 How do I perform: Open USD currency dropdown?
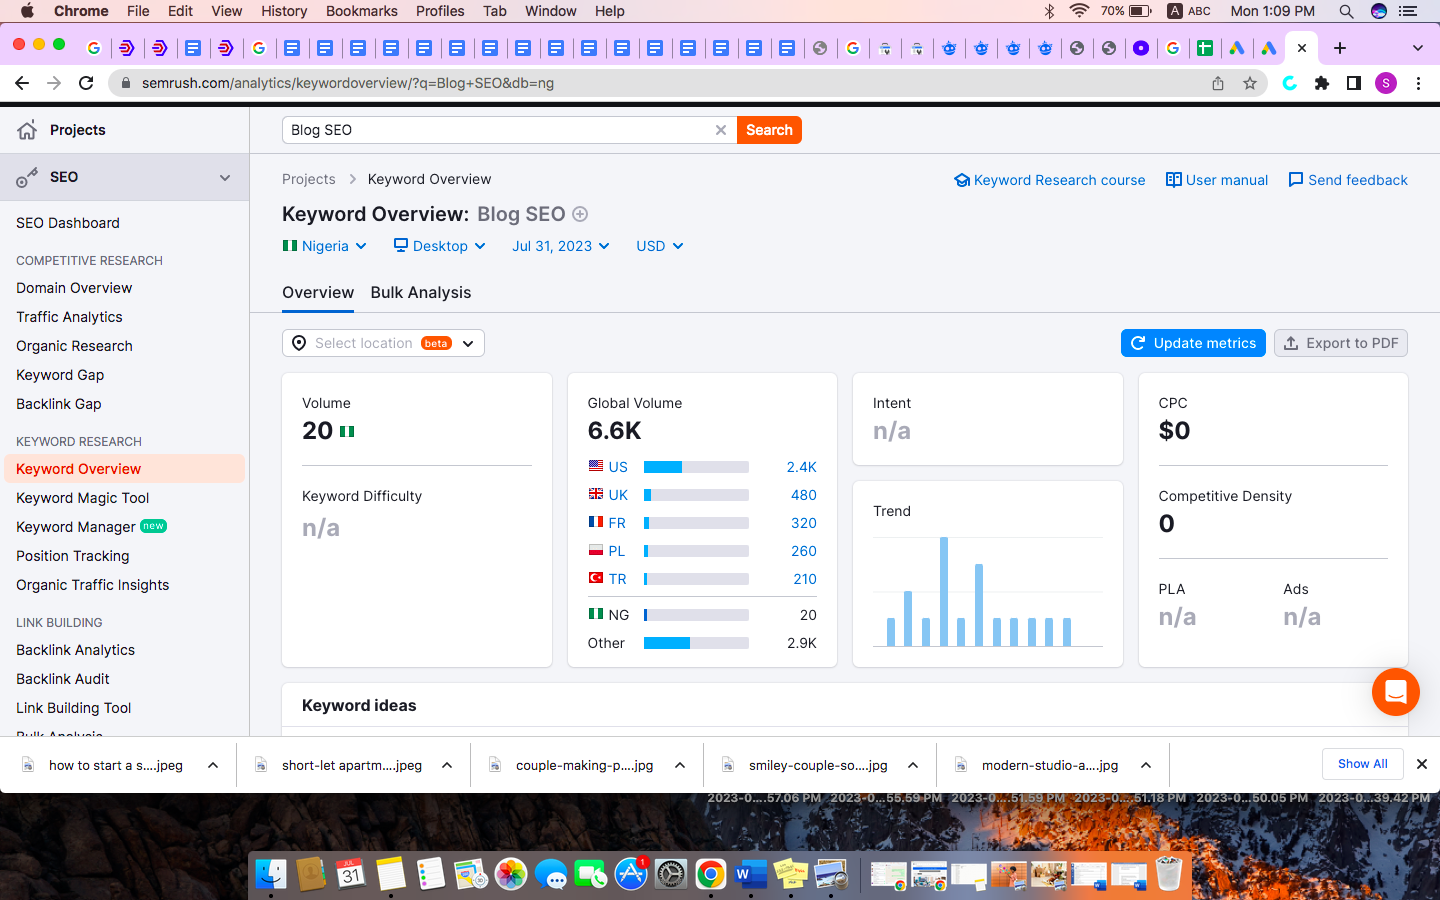(x=660, y=246)
